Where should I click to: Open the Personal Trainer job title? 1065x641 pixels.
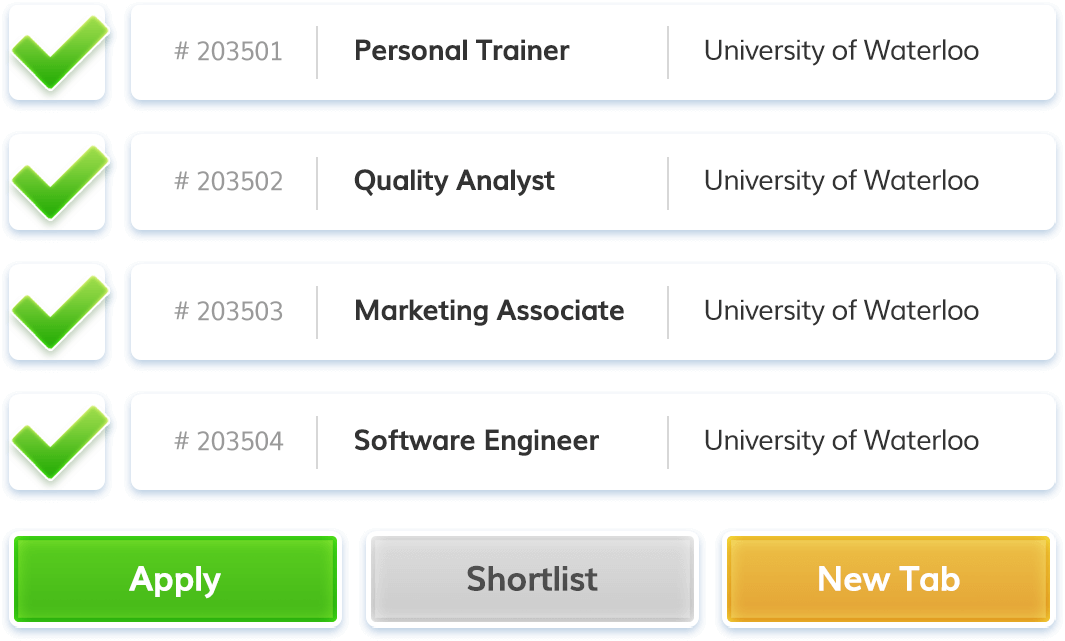pos(462,51)
